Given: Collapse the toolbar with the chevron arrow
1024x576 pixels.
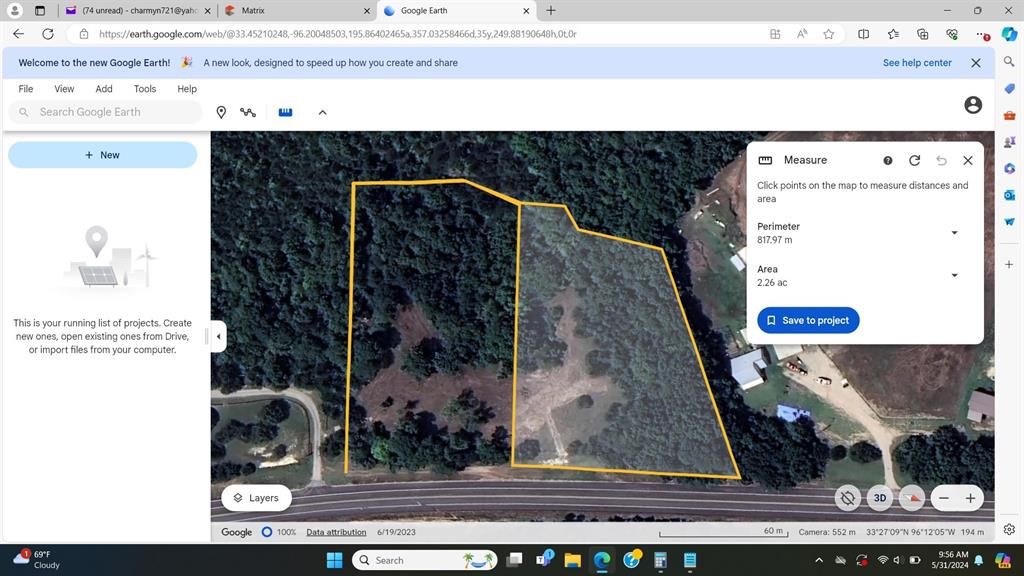Looking at the screenshot, I should point(322,112).
